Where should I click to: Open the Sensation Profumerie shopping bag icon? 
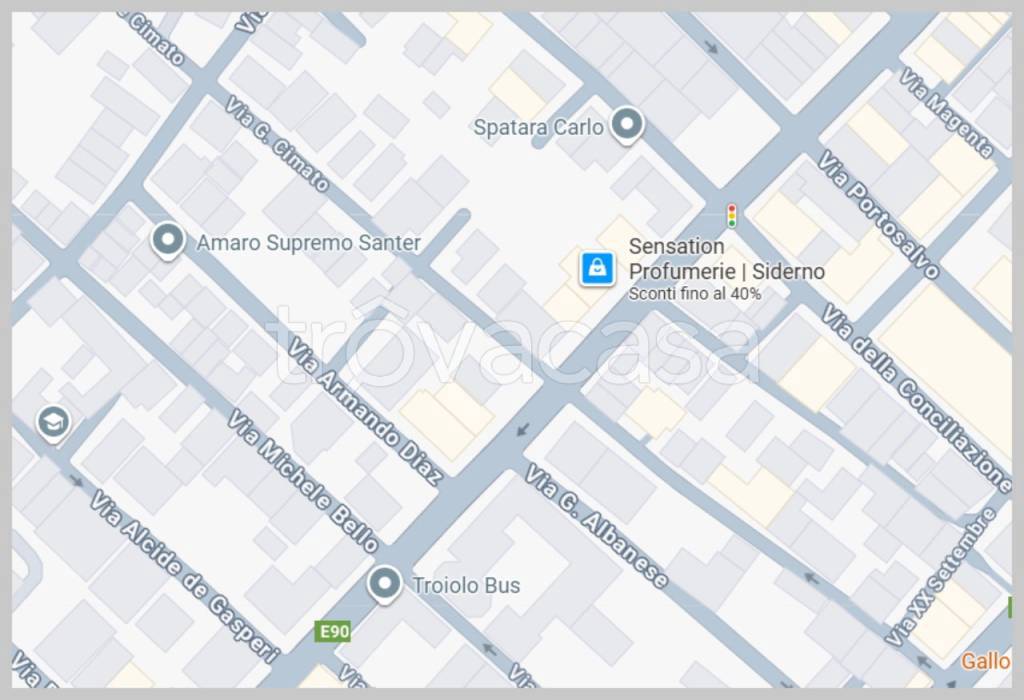point(597,268)
